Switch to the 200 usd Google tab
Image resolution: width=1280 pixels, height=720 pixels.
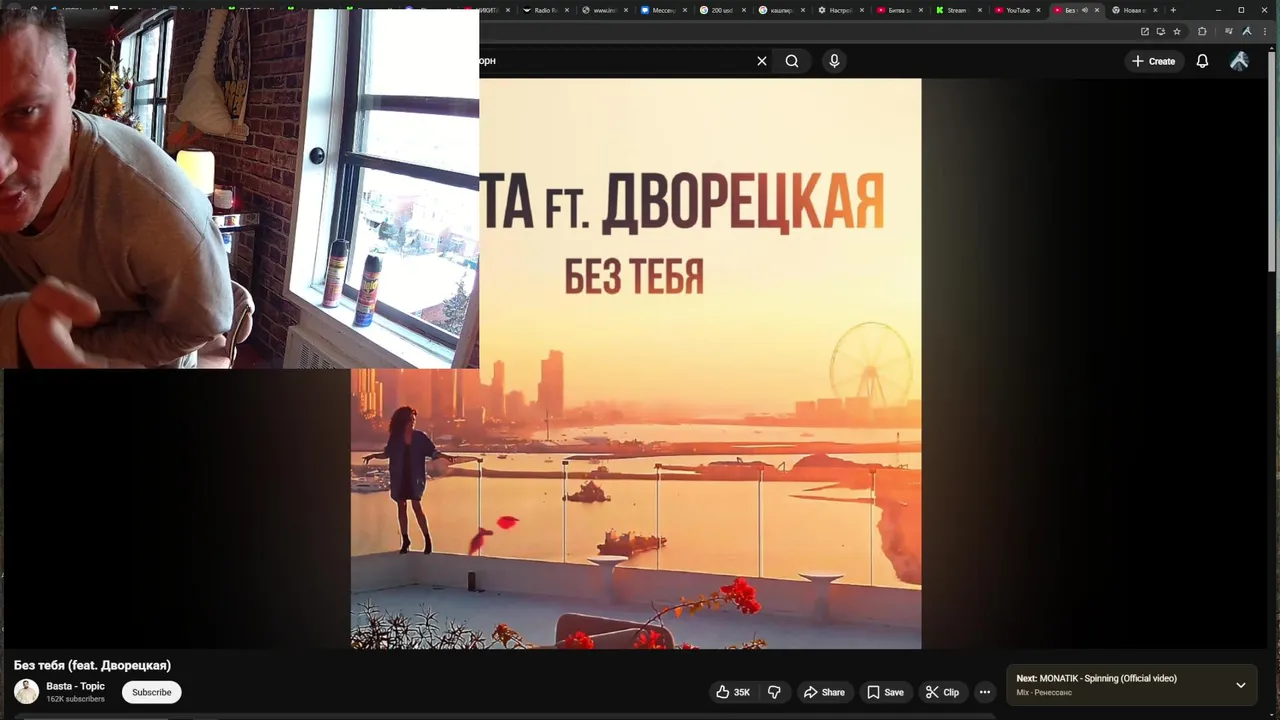tap(722, 10)
